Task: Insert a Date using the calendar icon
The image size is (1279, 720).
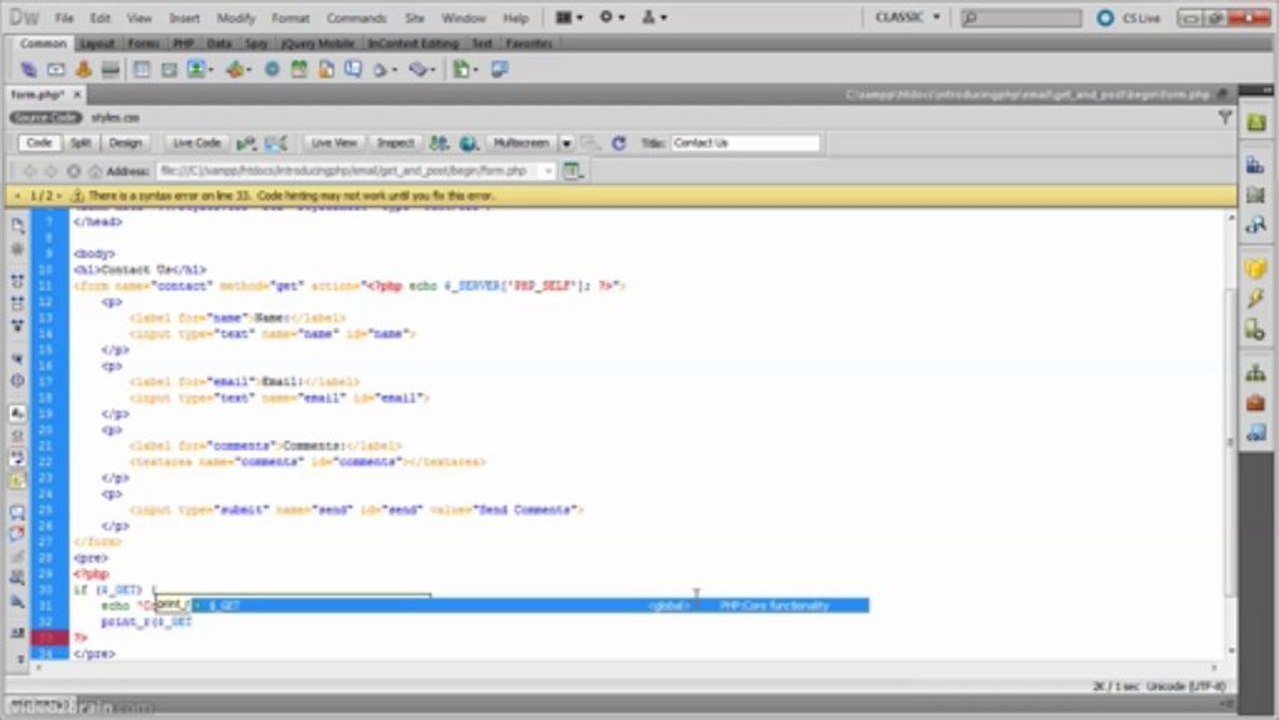Action: [x=299, y=69]
